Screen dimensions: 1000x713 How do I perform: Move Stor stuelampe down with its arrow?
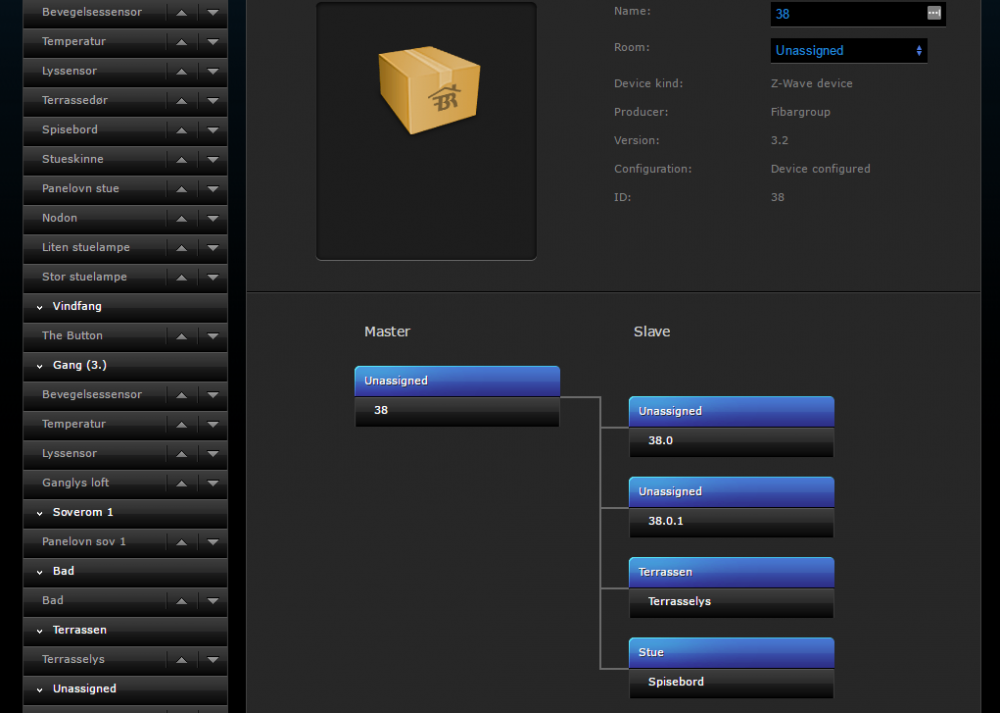point(213,277)
